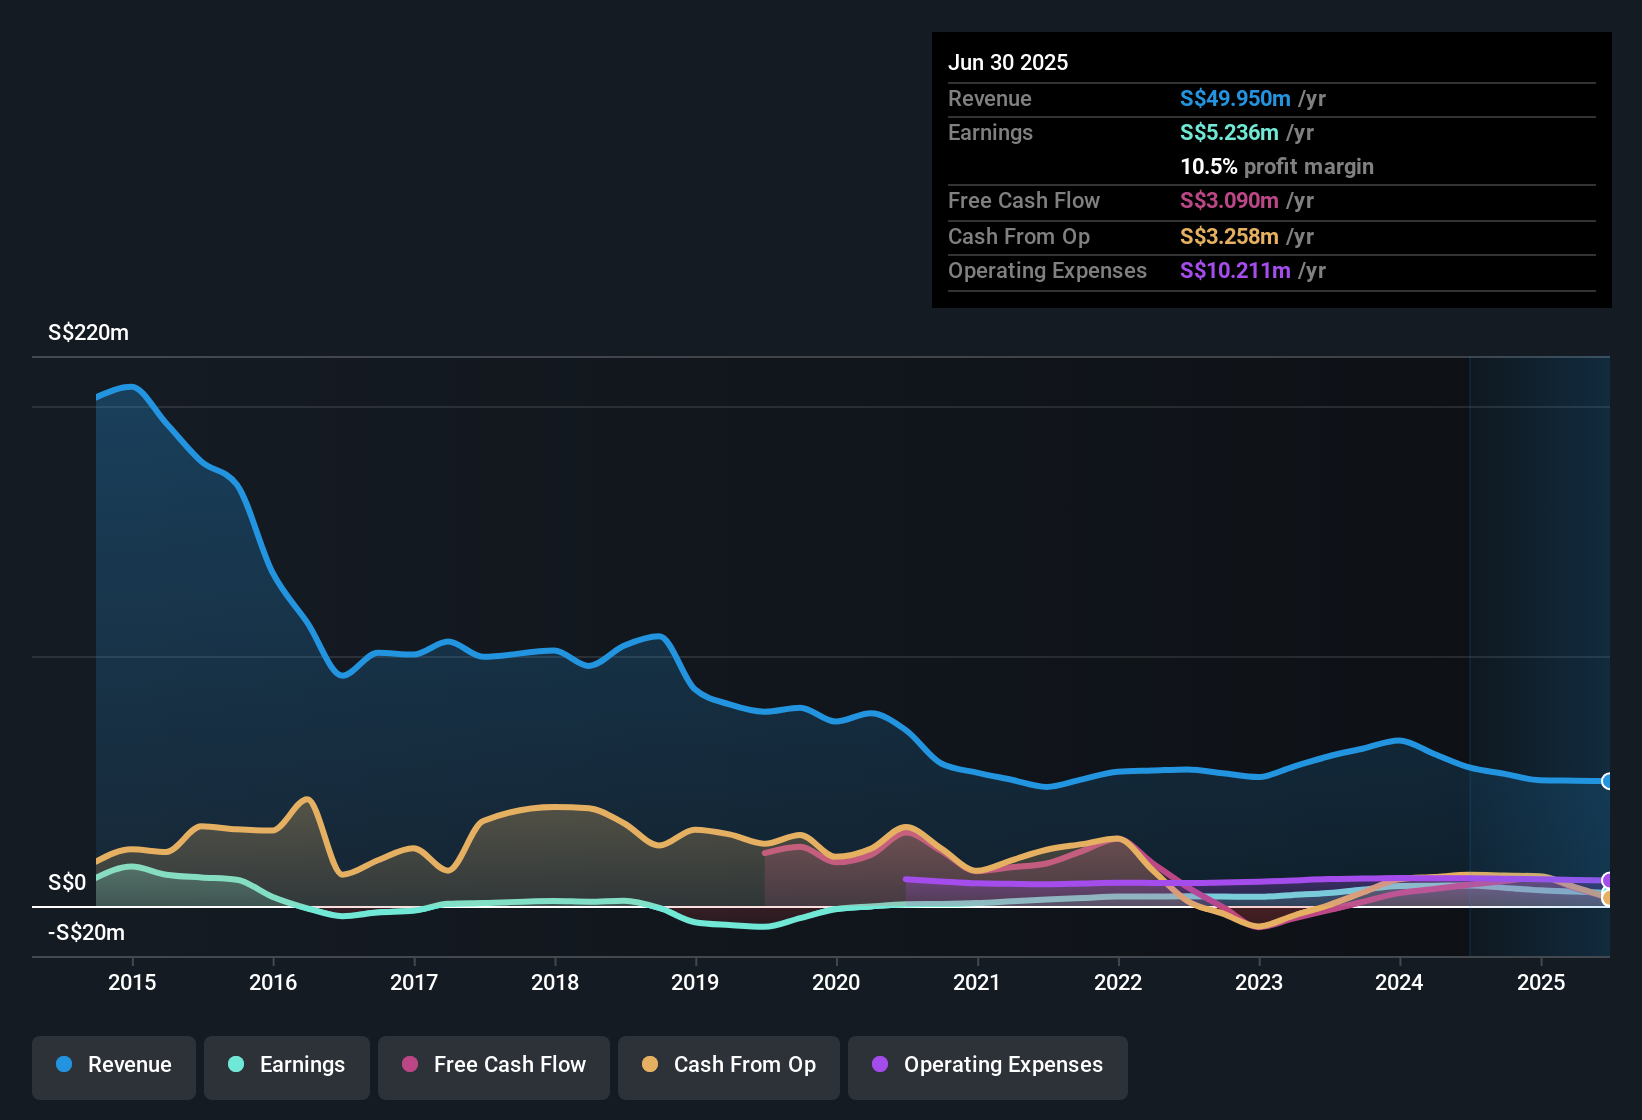Click the pink Free Cash Flow dot
Viewport: 1642px width, 1120px height.
[x=410, y=1064]
